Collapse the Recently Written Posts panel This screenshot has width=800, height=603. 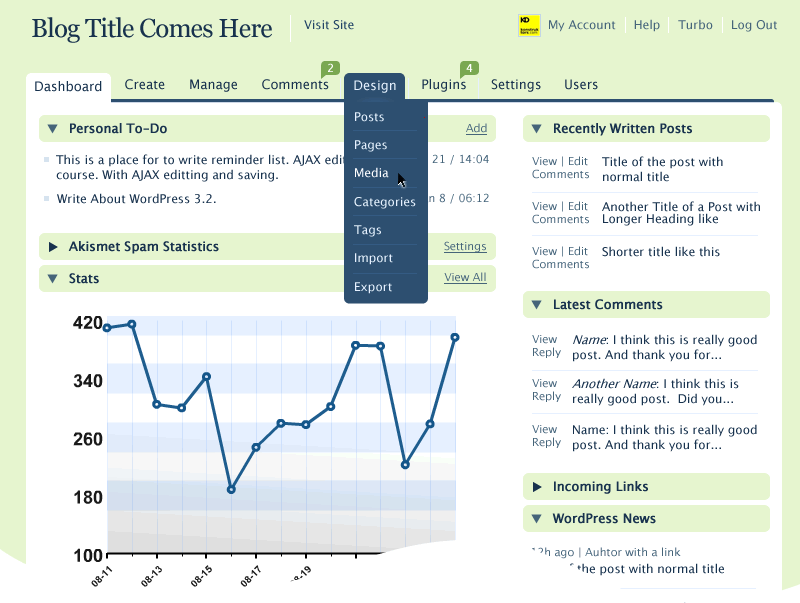click(x=536, y=129)
